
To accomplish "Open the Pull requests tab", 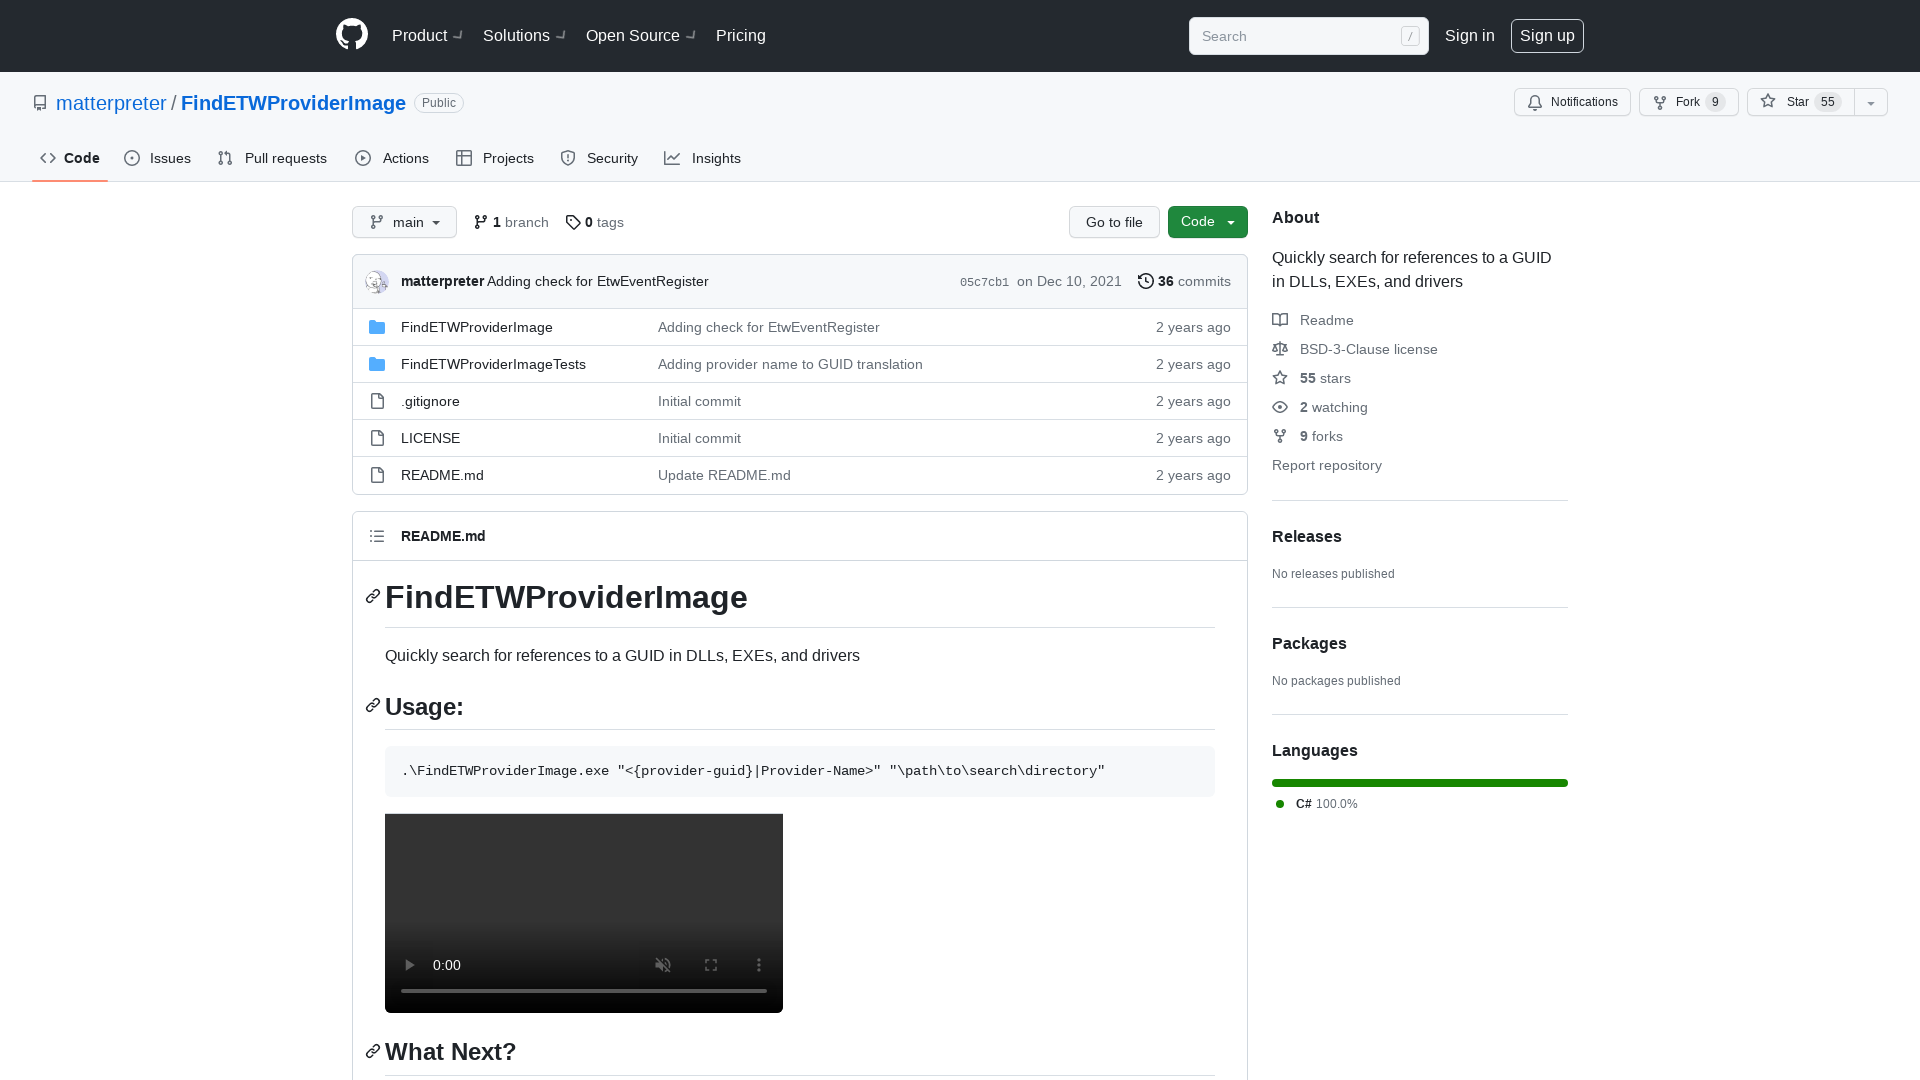I will [x=272, y=158].
